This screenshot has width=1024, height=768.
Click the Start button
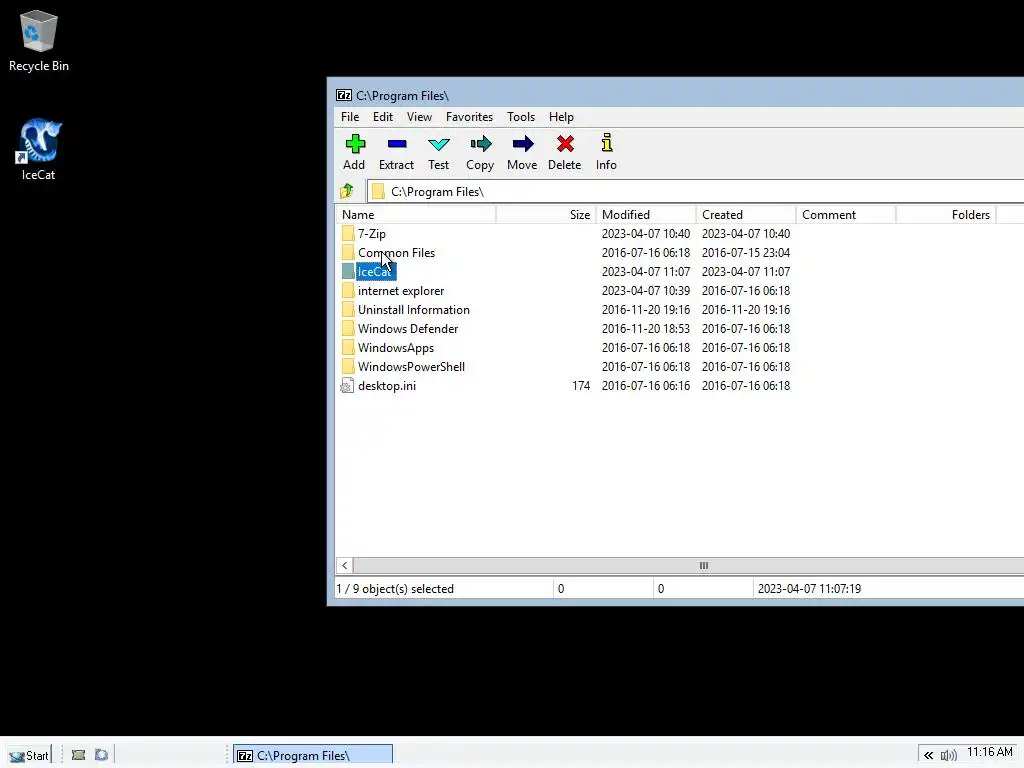[29, 756]
